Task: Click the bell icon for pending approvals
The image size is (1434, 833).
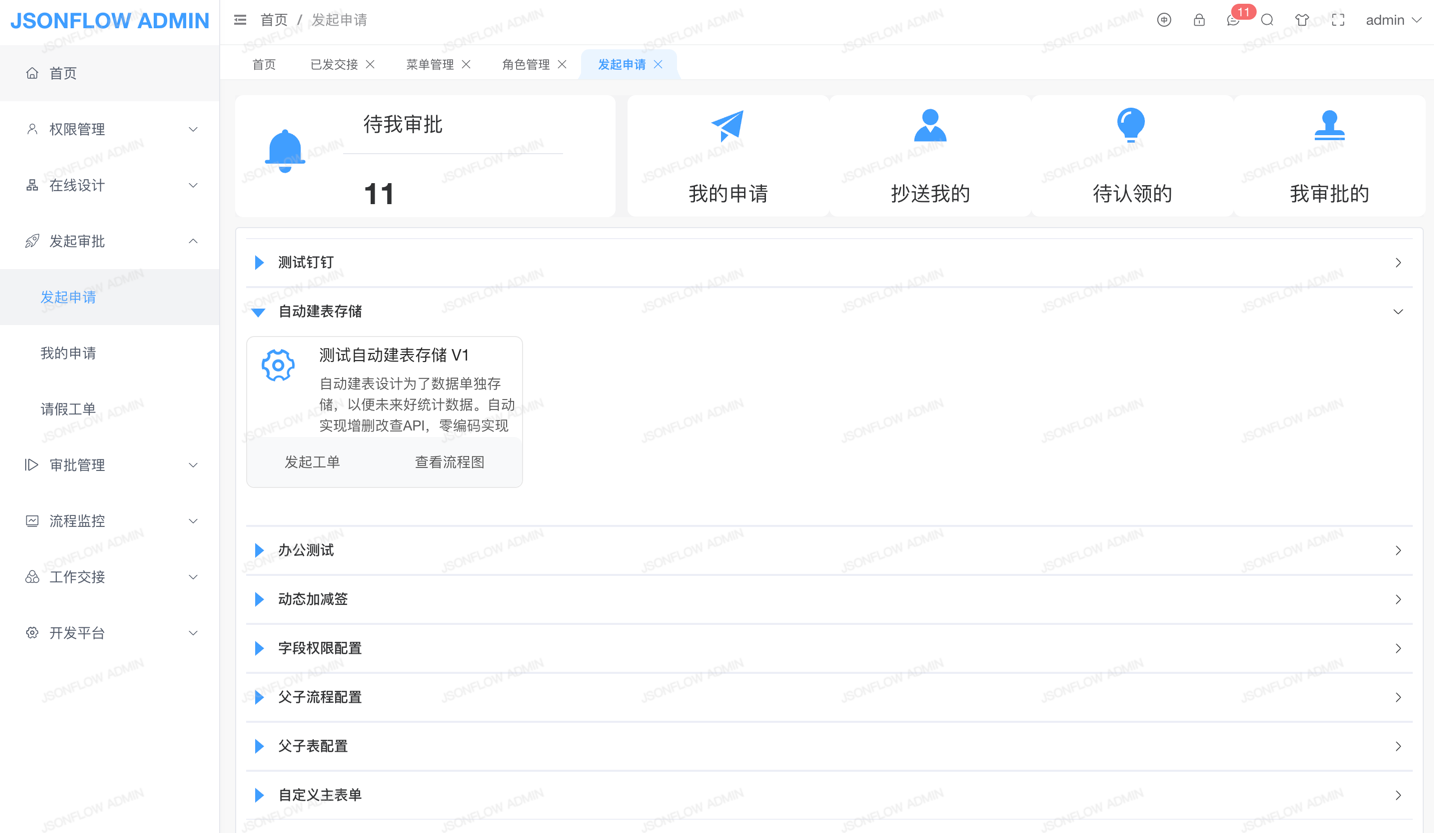Action: 285,151
